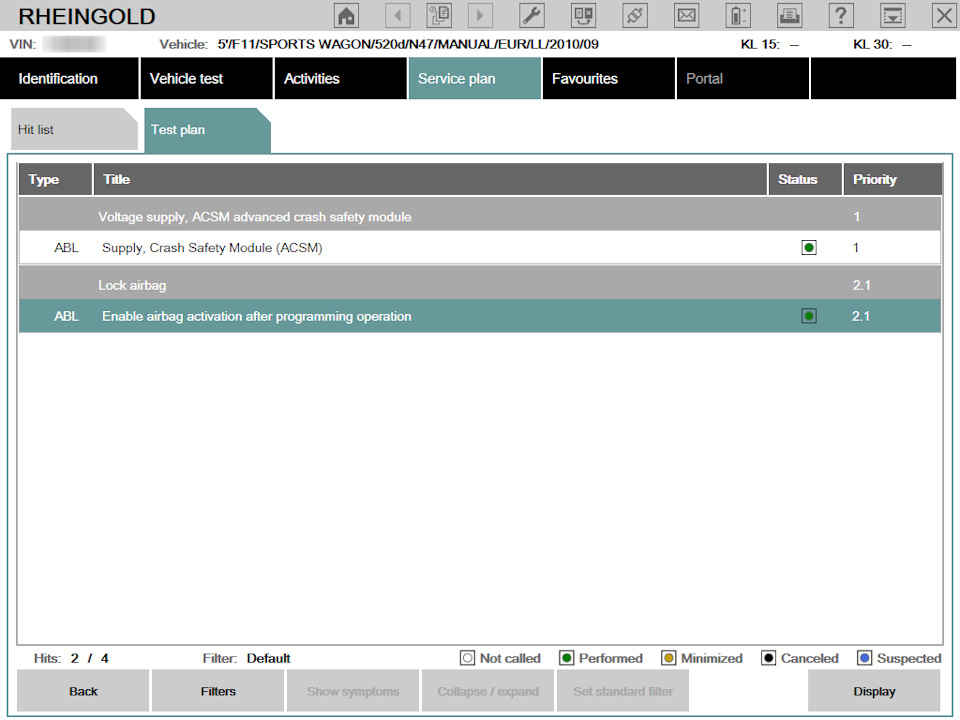The image size is (960, 720).
Task: Navigate forward with the right arrow icon
Action: click(x=480, y=15)
